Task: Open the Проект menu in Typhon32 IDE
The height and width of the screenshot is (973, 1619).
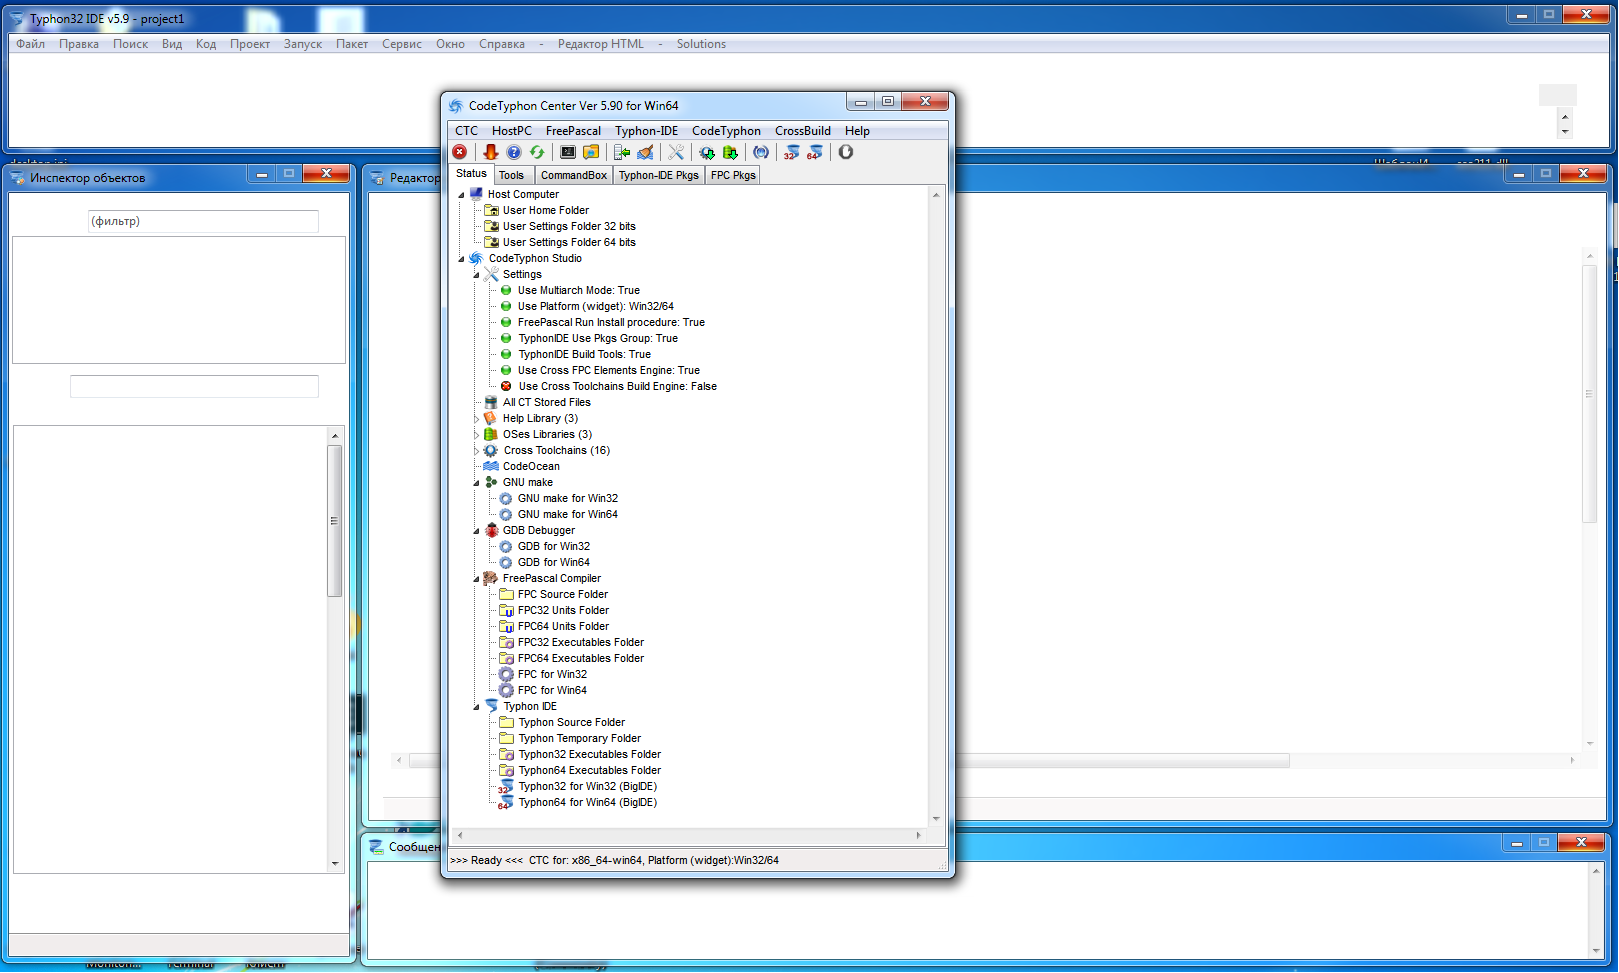Action: [250, 44]
